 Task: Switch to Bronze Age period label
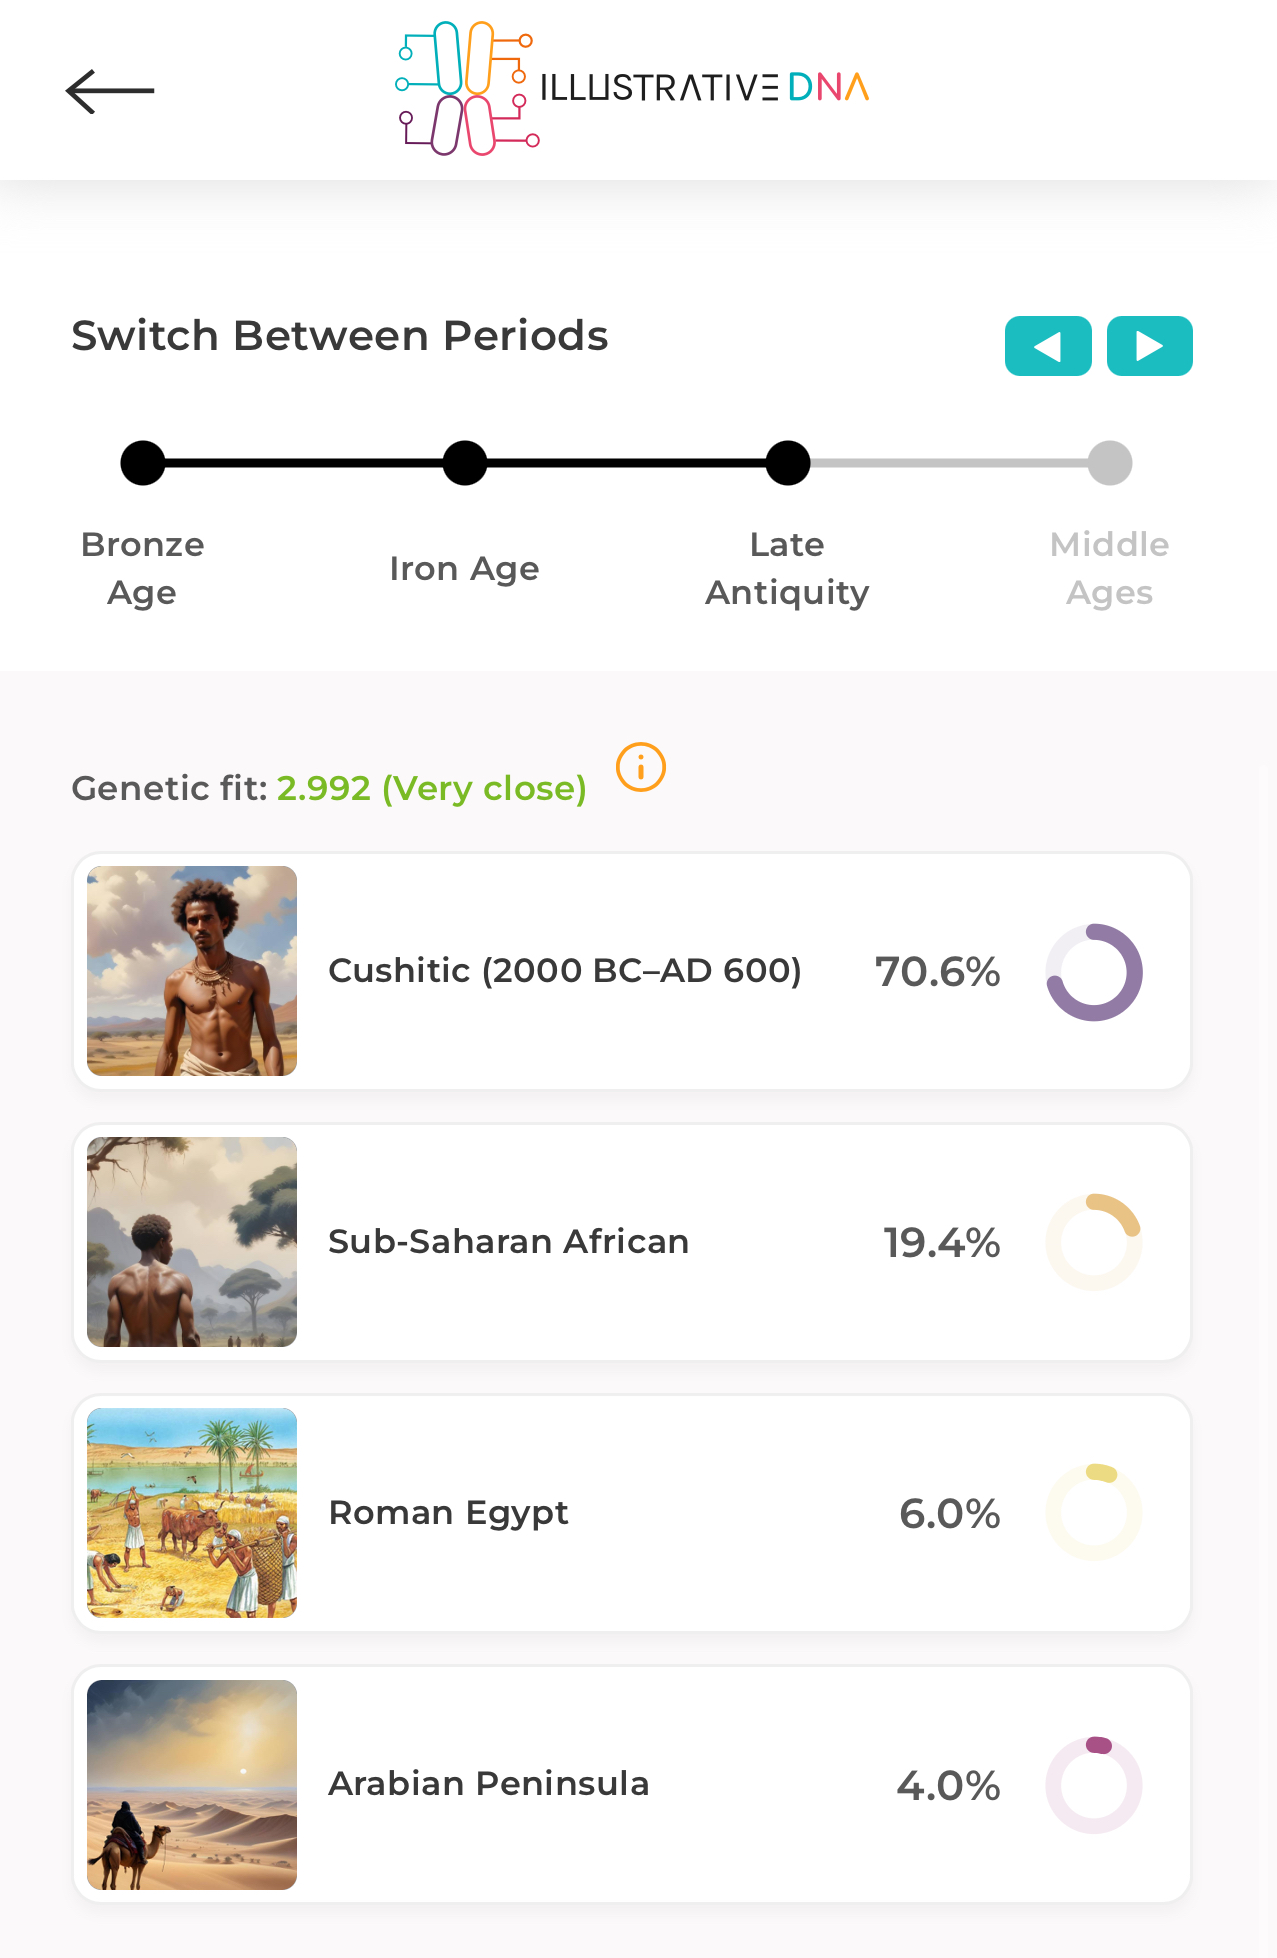click(143, 568)
